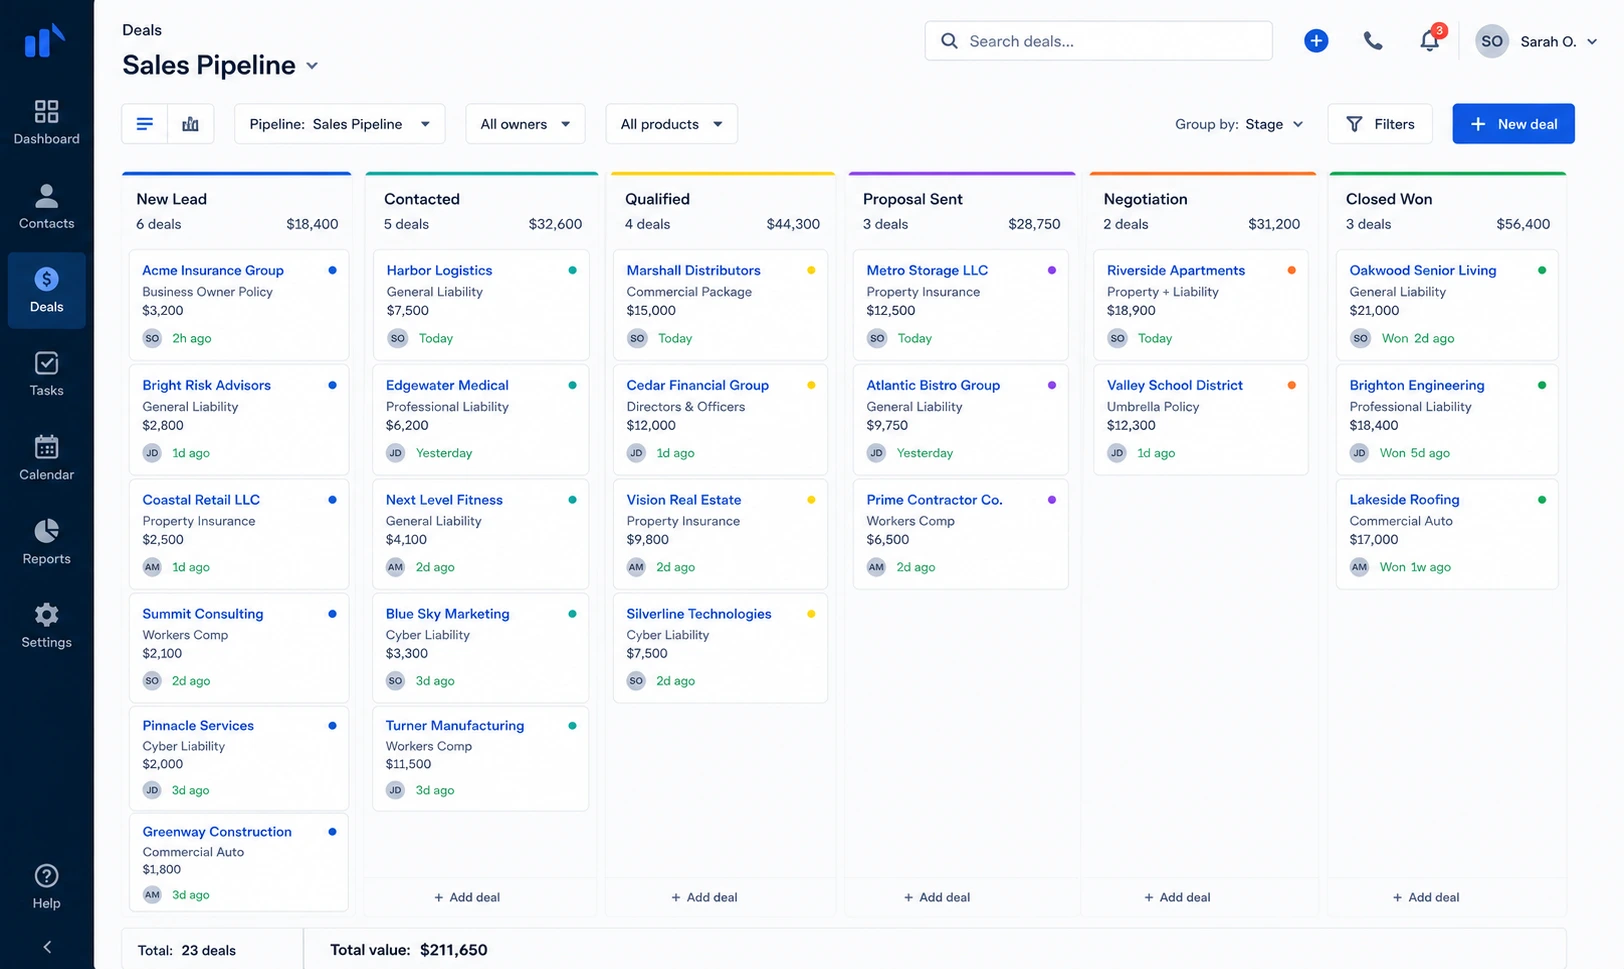The image size is (1624, 969).
Task: Click the SO avatar in header
Action: point(1492,41)
